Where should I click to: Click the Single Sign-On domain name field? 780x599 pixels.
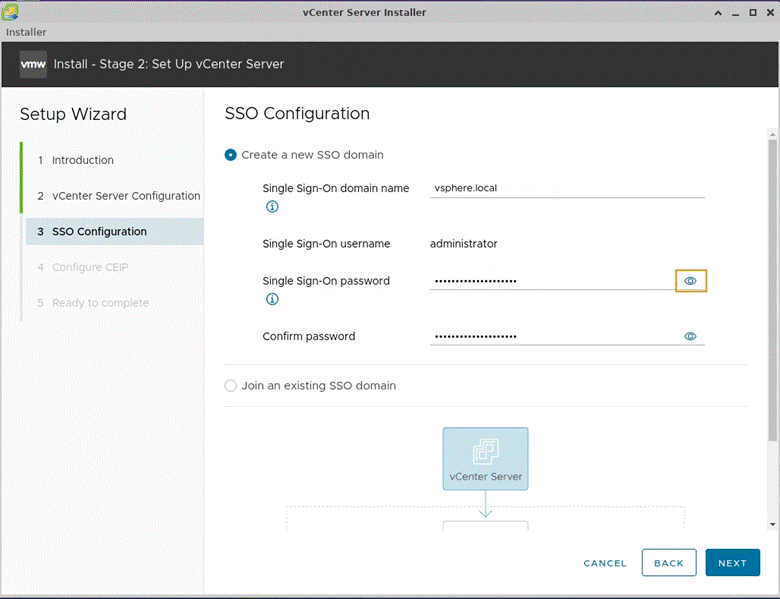(x=567, y=189)
